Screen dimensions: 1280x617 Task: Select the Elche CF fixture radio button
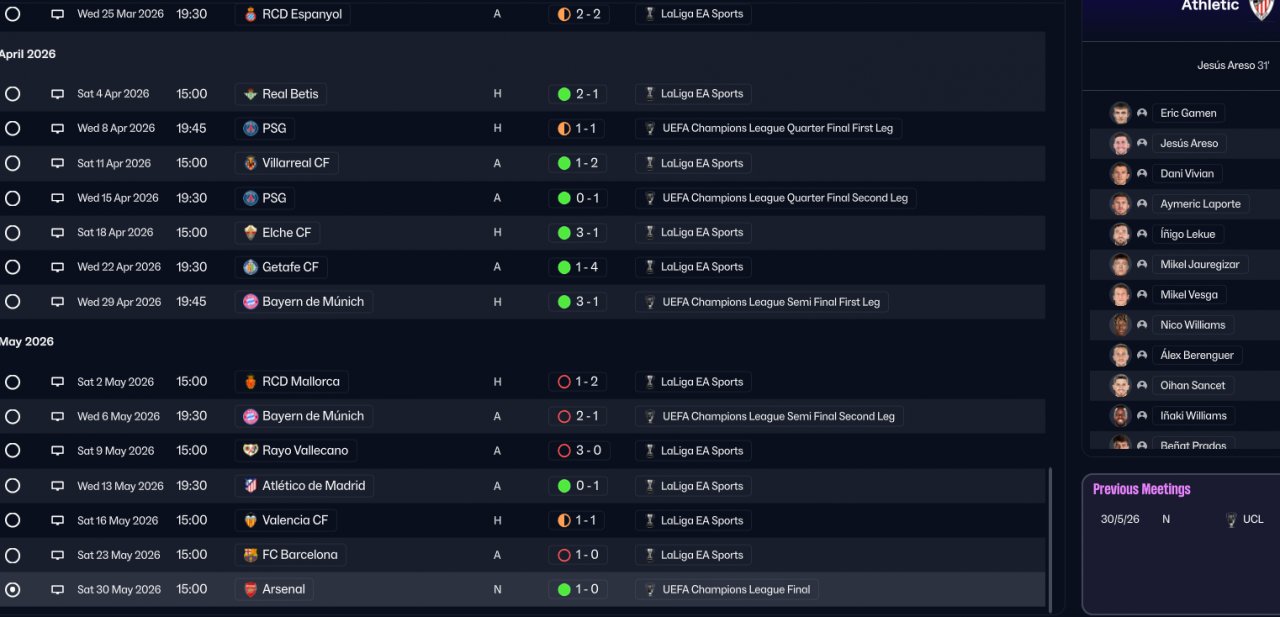12,233
